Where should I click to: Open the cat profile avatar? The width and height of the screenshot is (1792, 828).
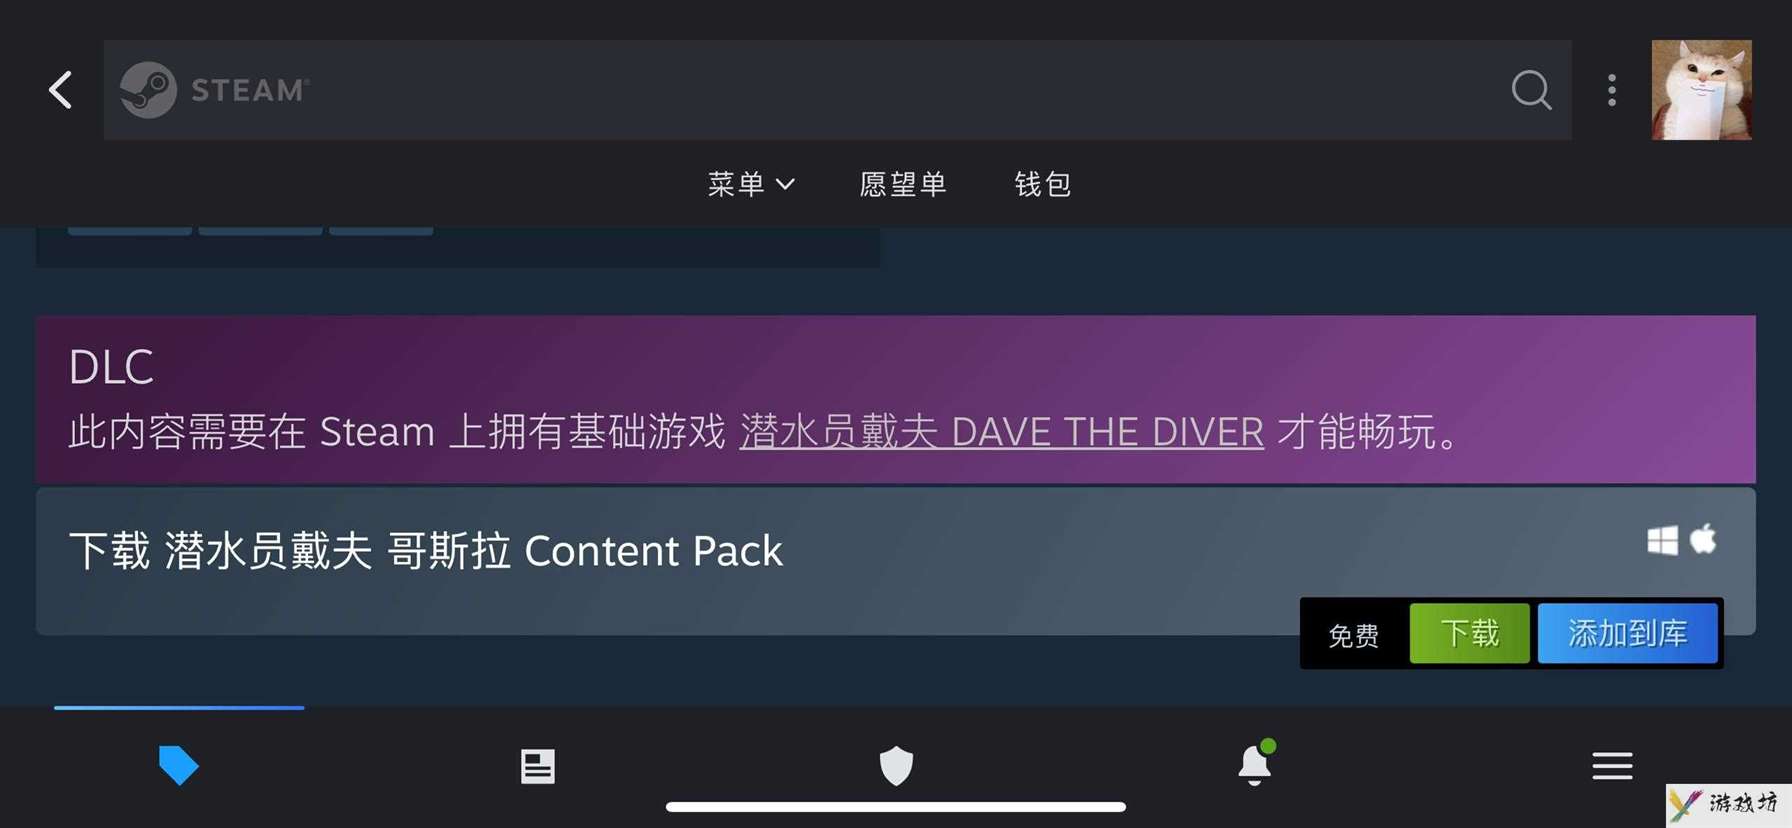[x=1701, y=90]
